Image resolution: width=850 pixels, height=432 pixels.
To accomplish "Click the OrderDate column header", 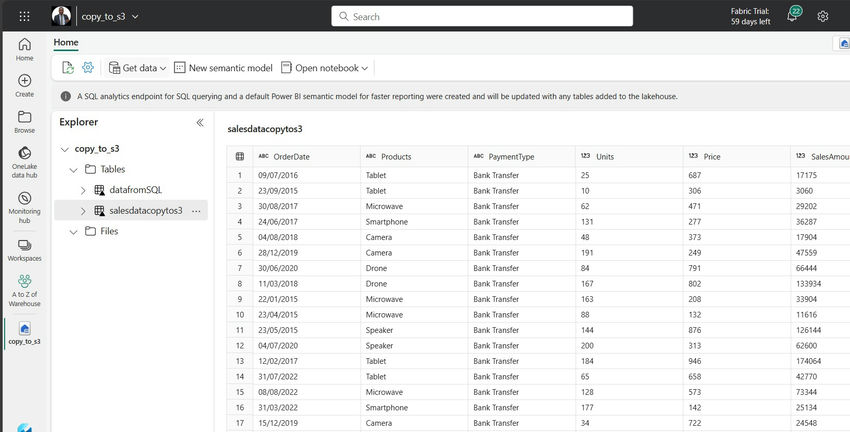I will click(306, 157).
